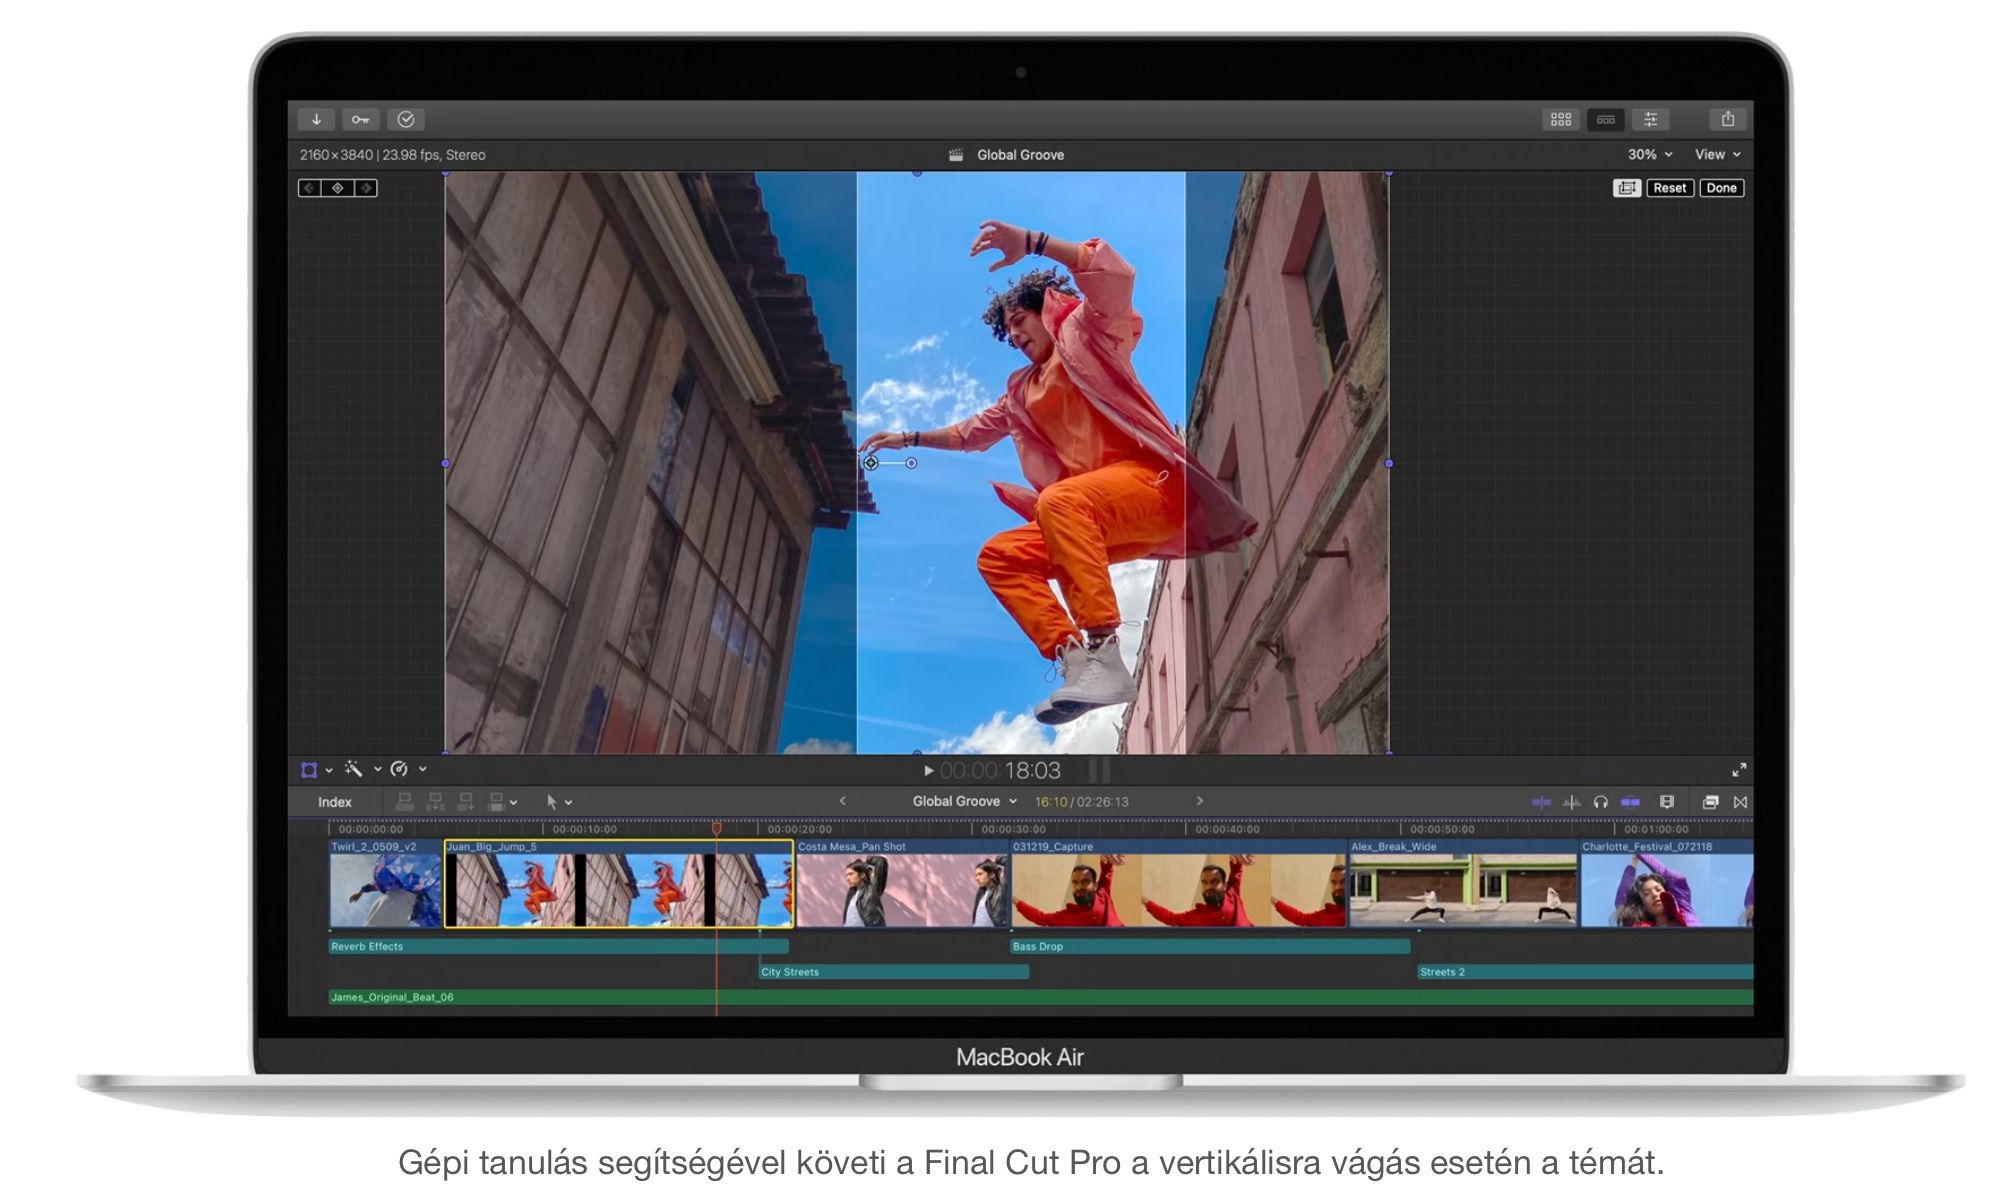Viewport: 2000px width, 1200px height.
Task: Add keyframe with the diamond button
Action: (x=338, y=188)
